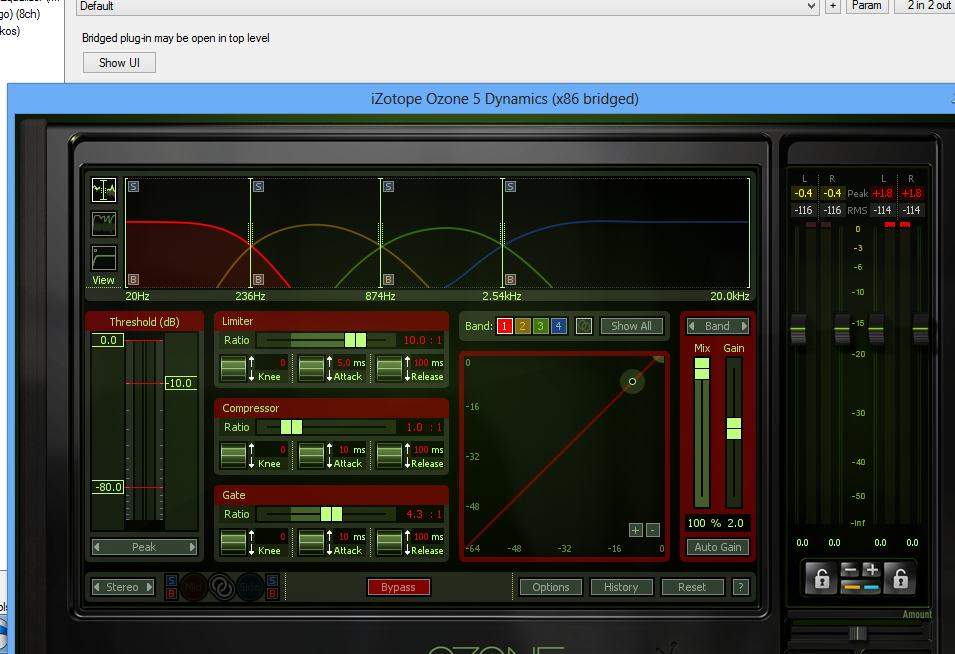Click right arrow of Peak detection selector
The width and height of the screenshot is (955, 654).
point(191,547)
